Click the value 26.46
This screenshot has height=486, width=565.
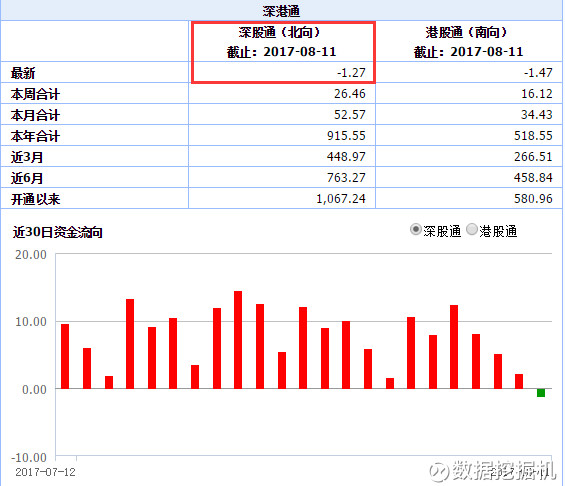[x=350, y=94]
